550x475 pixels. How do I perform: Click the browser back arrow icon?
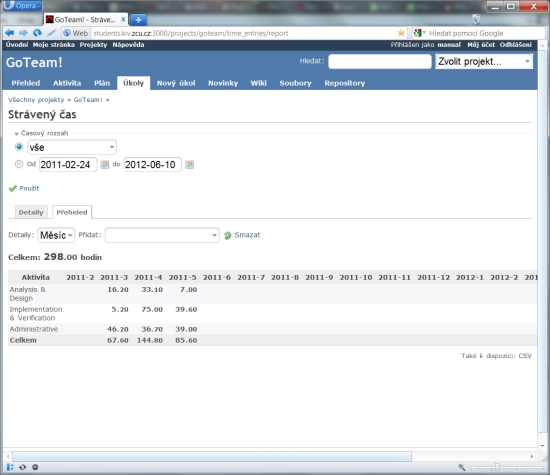tap(9, 33)
